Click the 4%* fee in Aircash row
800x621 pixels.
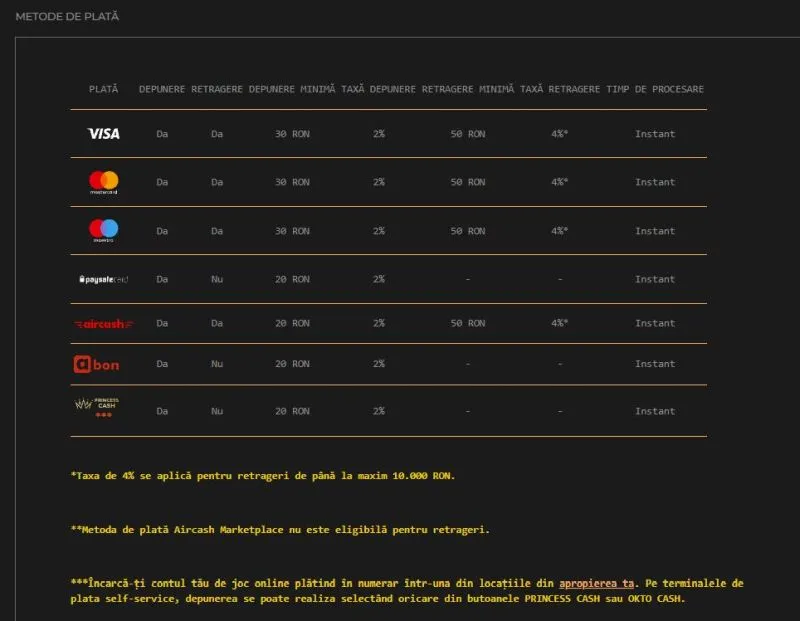560,323
